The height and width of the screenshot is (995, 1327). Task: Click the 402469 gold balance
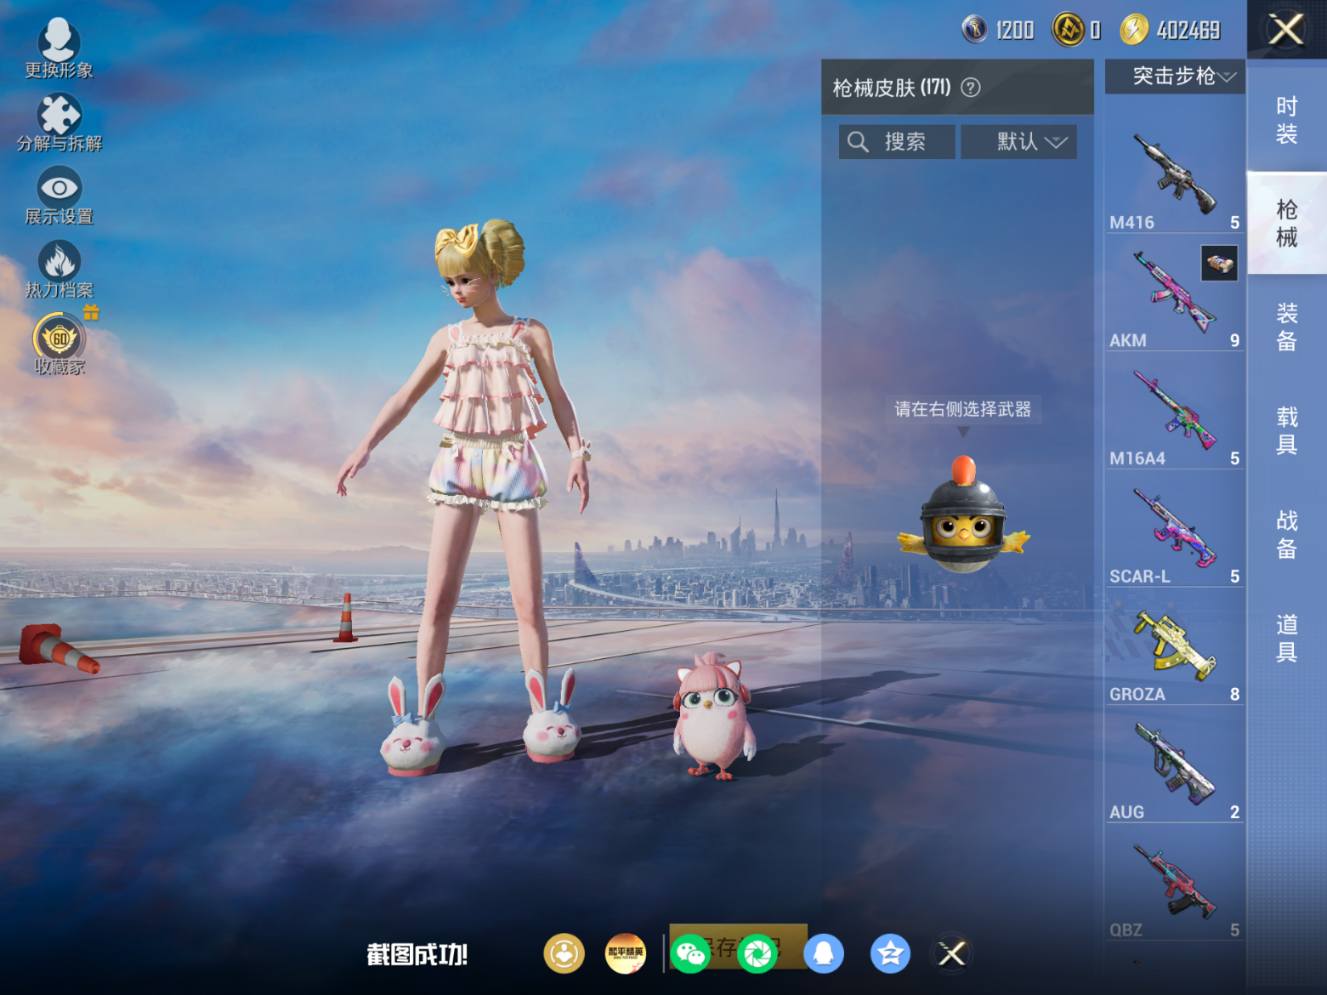(1188, 30)
